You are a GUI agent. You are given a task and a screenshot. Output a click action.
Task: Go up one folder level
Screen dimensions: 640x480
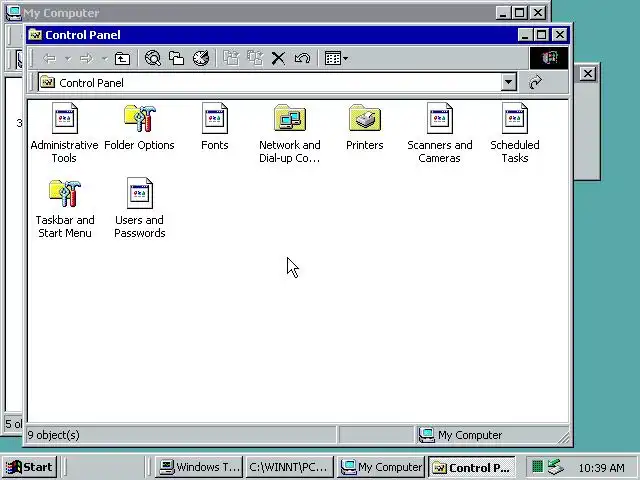tap(122, 59)
